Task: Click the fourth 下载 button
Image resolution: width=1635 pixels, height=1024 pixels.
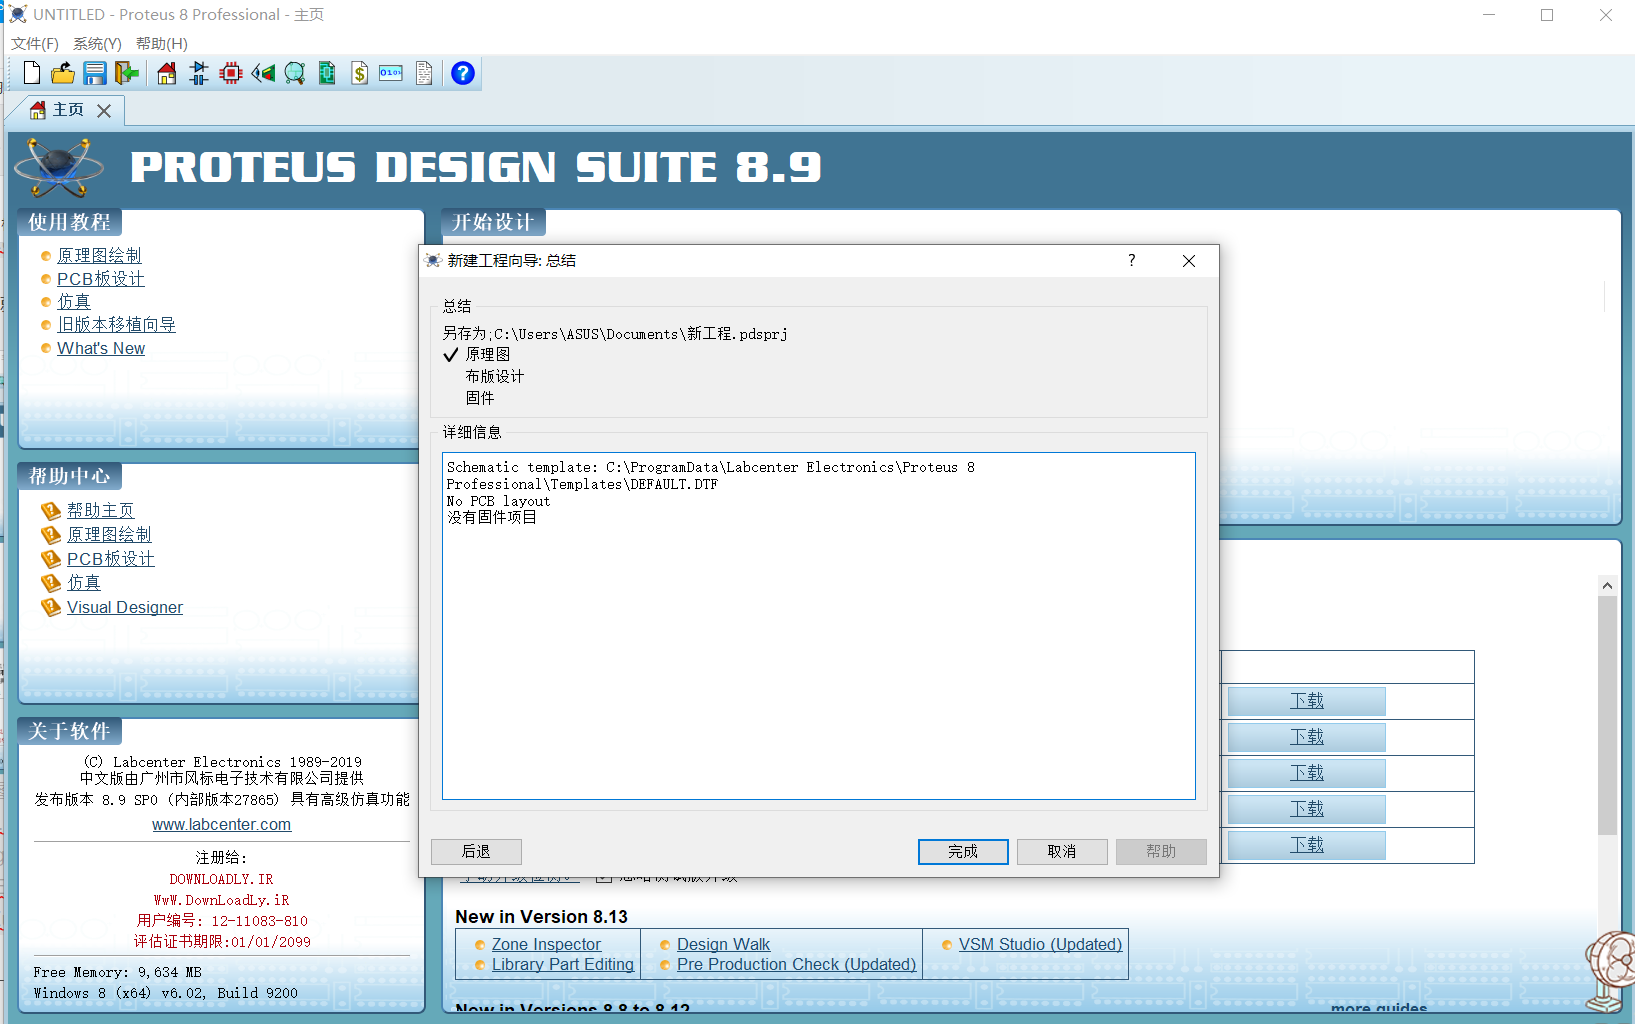Action: pyautogui.click(x=1306, y=809)
